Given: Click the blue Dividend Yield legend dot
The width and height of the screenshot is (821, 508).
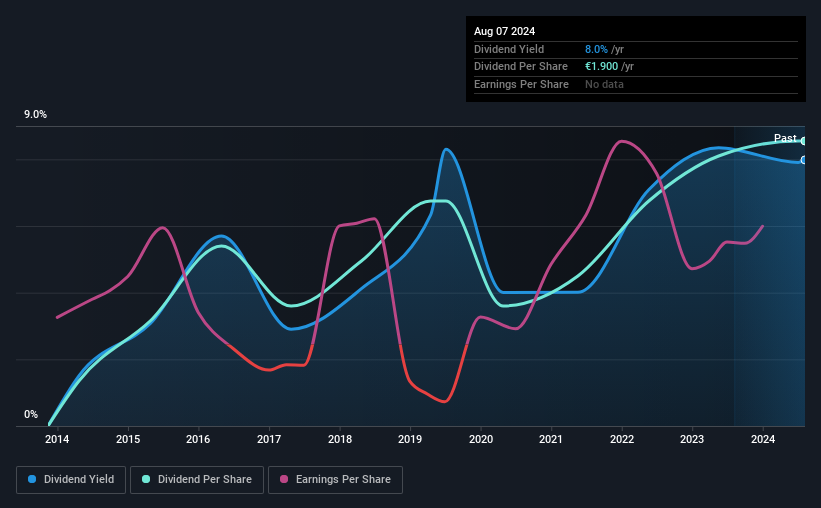Looking at the screenshot, I should (32, 479).
